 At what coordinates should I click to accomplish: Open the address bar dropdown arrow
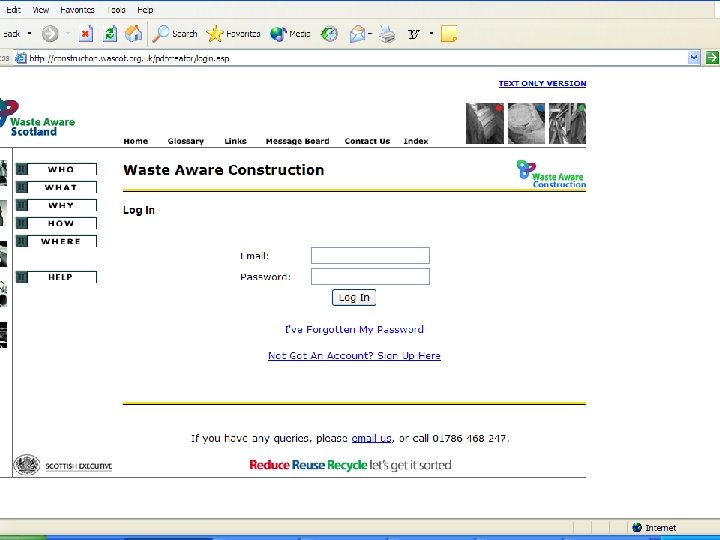pos(694,58)
